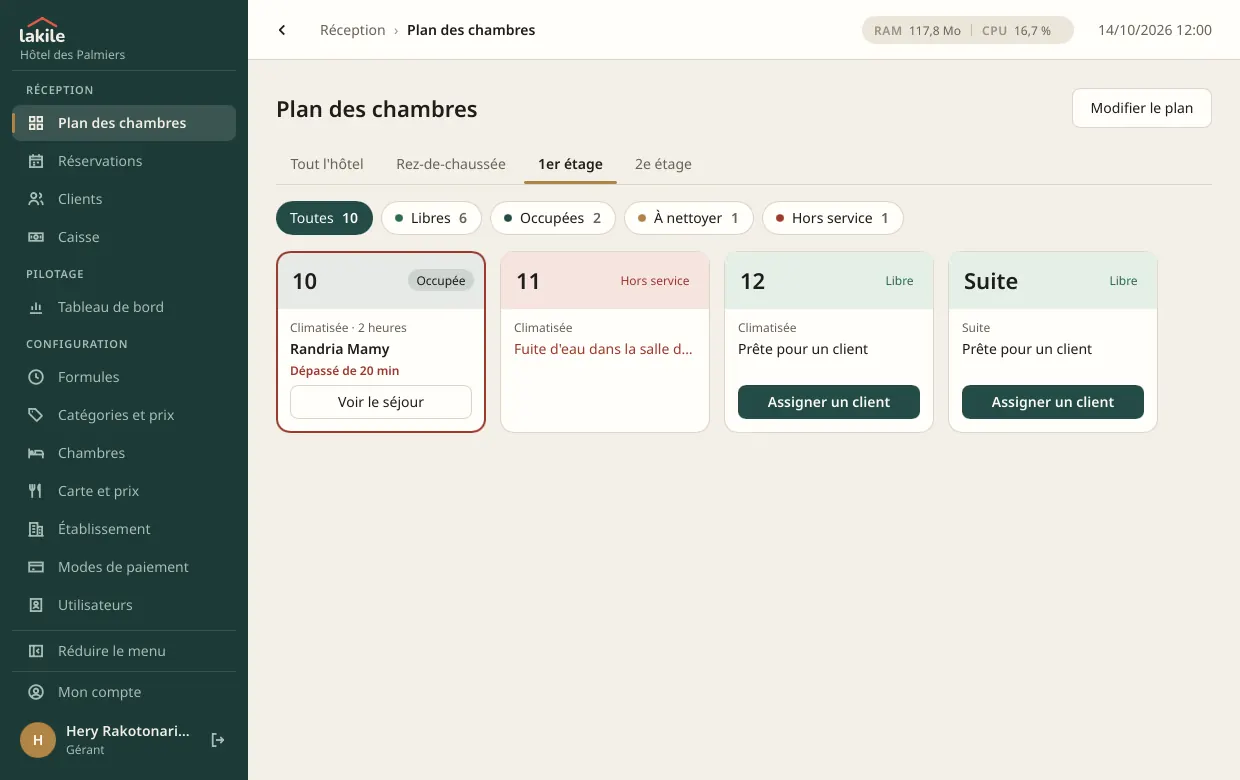Viewport: 1240px width, 780px height.
Task: Click the Dépassé de 20 min warning
Action: tap(345, 371)
